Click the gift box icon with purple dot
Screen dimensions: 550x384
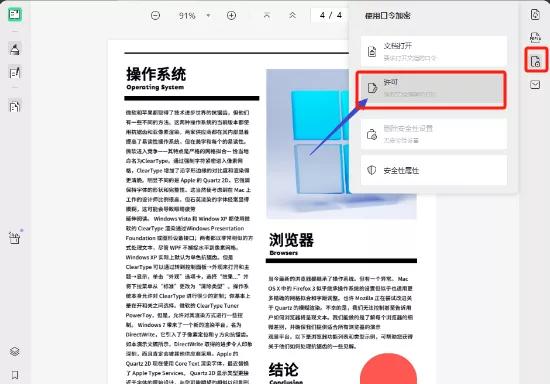point(15,238)
